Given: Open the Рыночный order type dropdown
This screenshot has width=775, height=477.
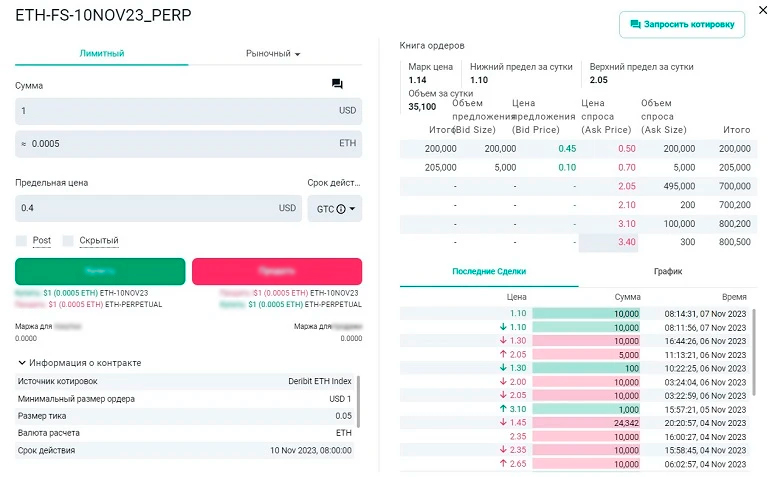Looking at the screenshot, I should click(274, 53).
